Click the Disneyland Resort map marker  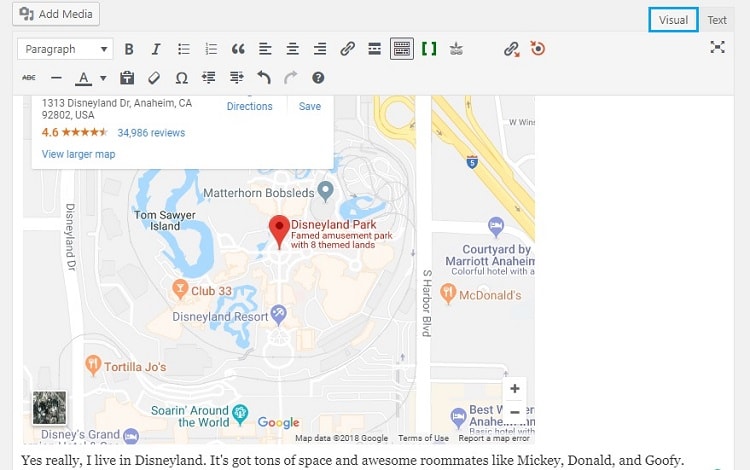(278, 314)
